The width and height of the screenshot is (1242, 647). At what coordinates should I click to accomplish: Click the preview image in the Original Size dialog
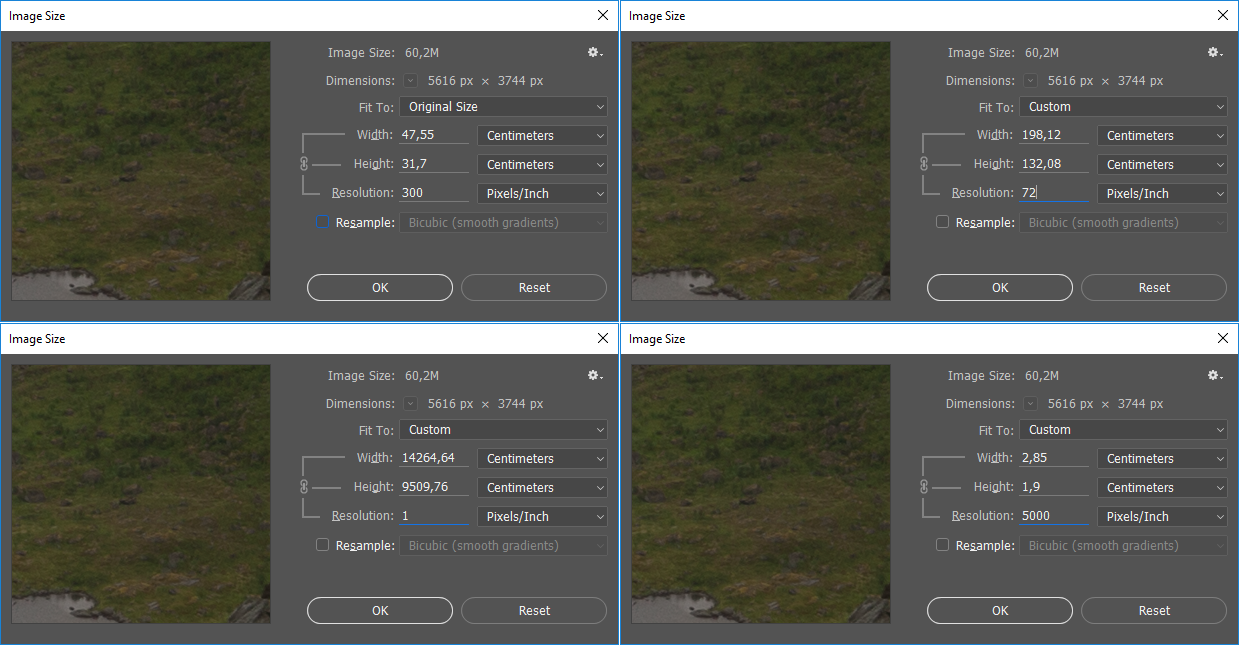pos(141,171)
